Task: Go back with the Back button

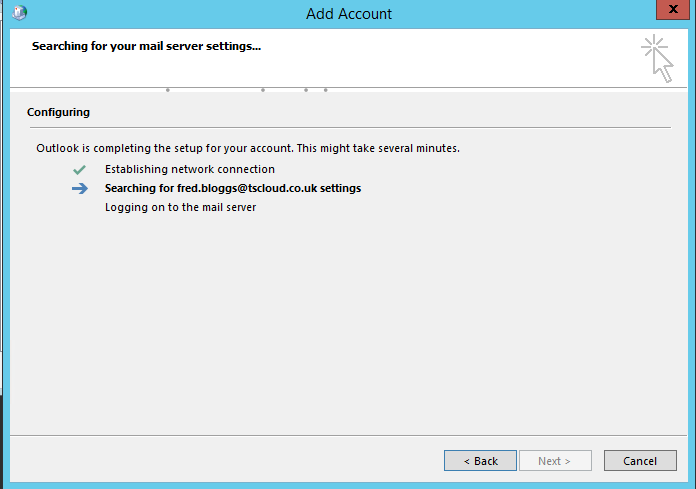Action: [480, 461]
